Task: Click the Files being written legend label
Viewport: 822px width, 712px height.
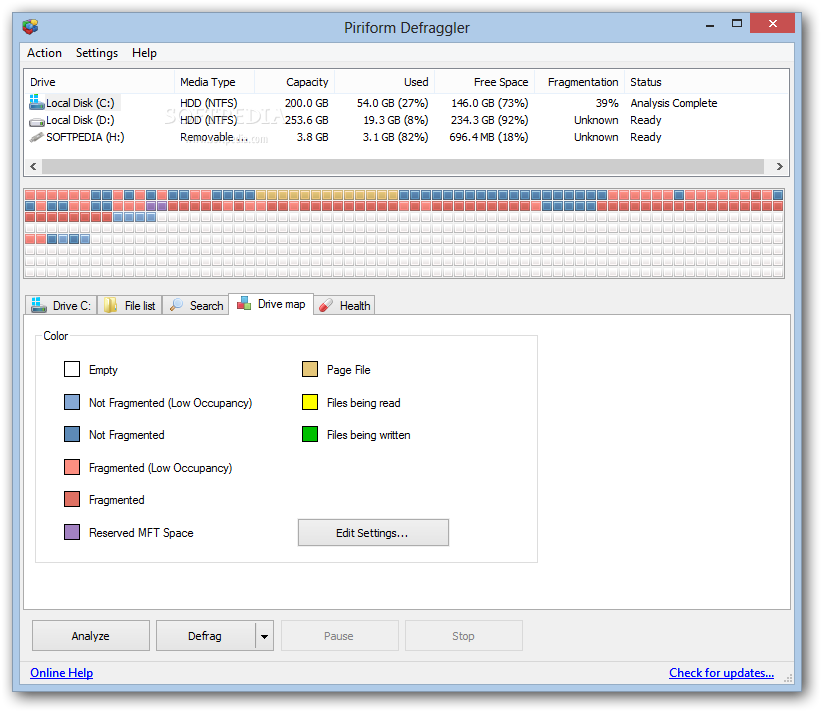Action: 369,435
